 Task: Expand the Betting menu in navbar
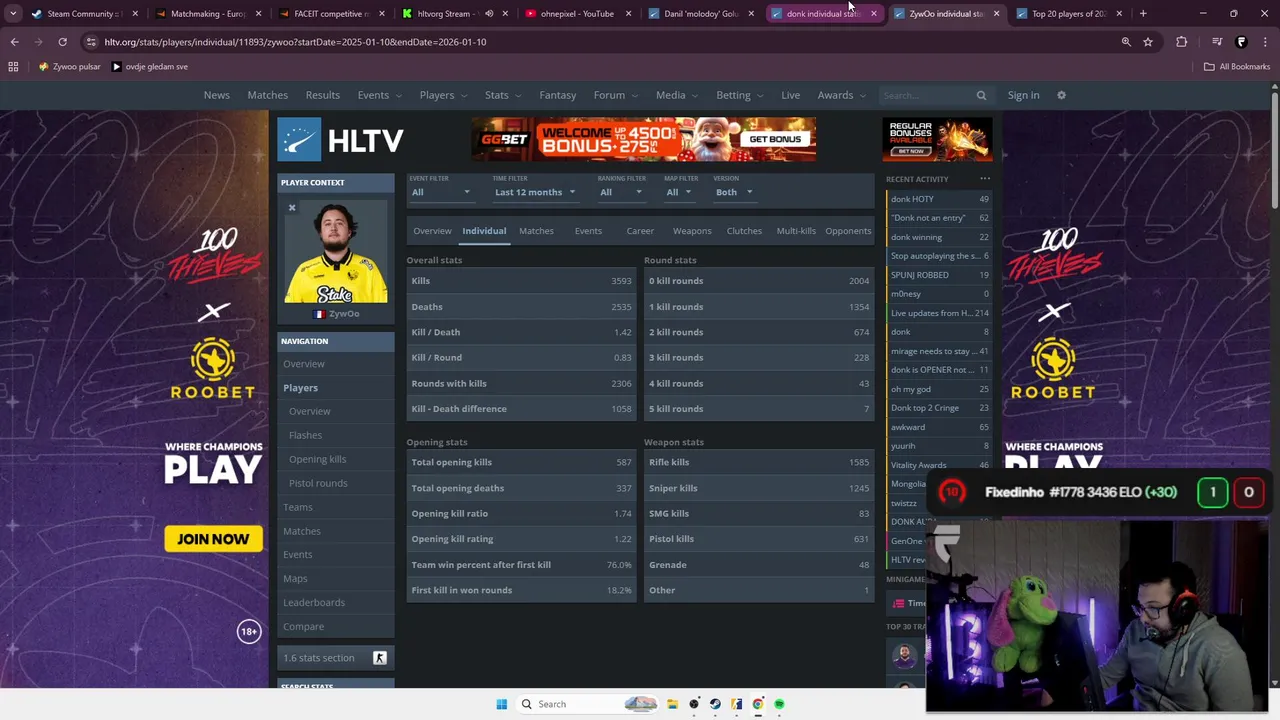(x=740, y=95)
